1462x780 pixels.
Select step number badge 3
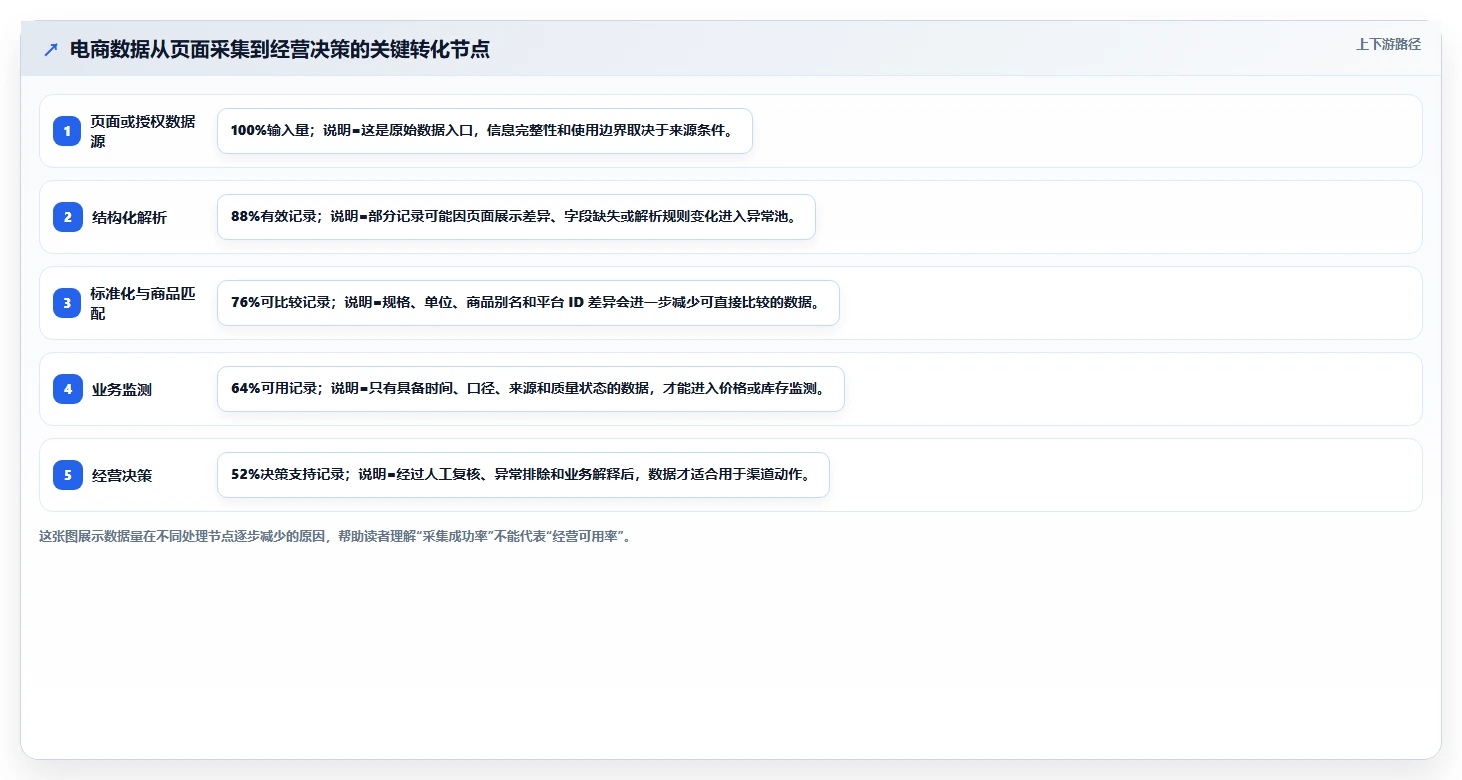click(x=67, y=303)
